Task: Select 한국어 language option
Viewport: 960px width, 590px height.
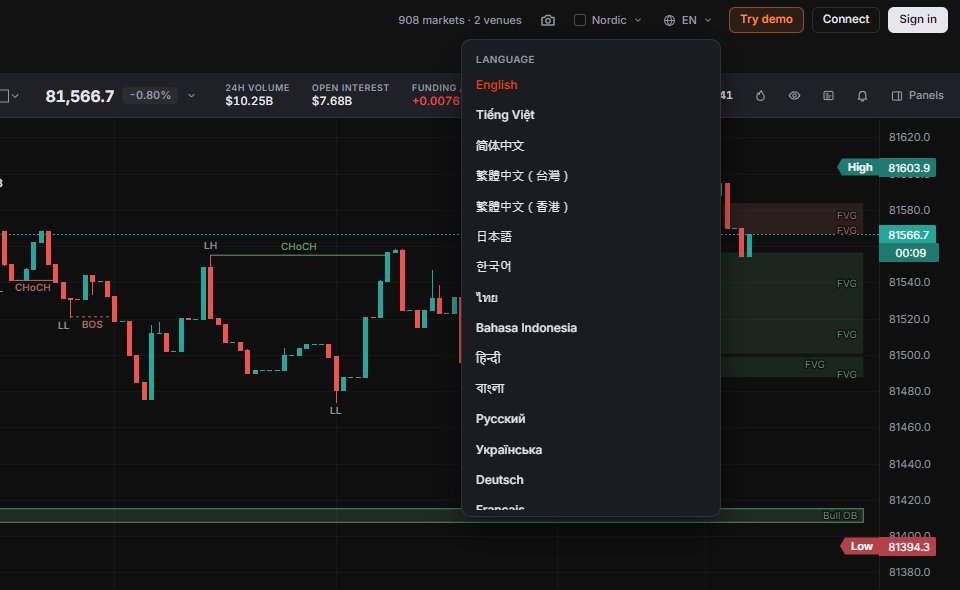Action: coord(493,267)
